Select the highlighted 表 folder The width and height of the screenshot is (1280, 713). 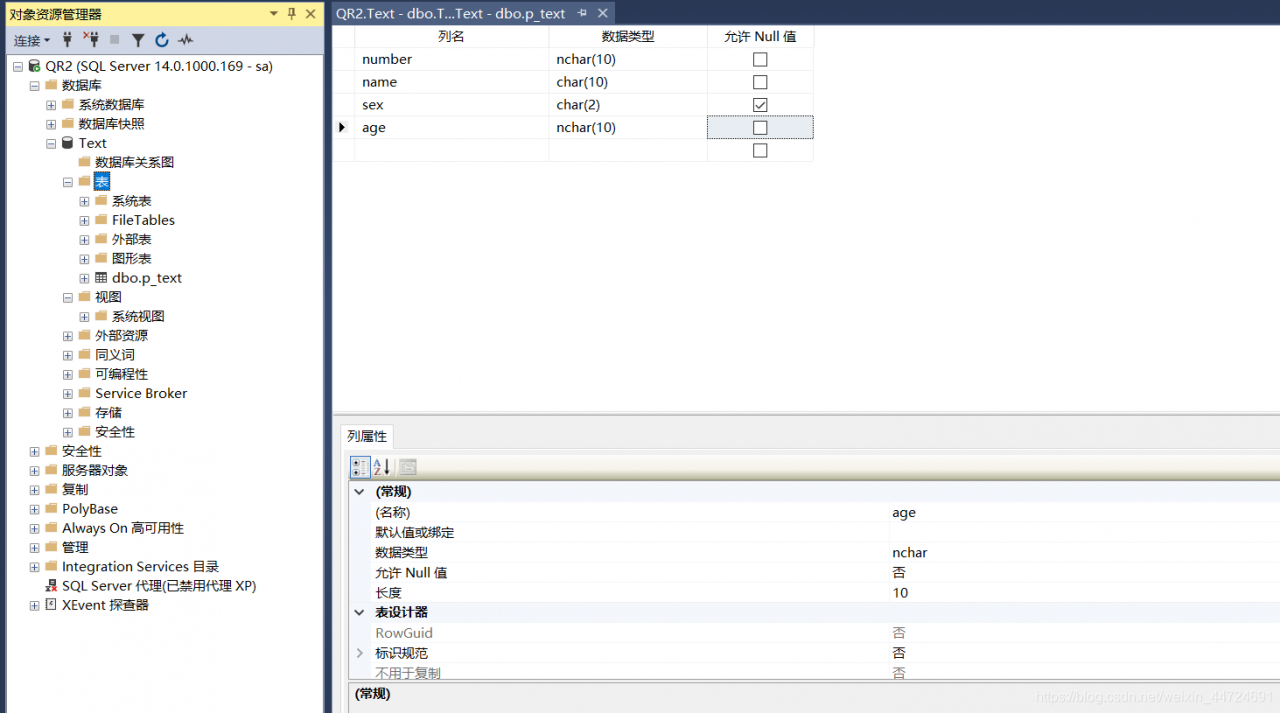click(102, 181)
